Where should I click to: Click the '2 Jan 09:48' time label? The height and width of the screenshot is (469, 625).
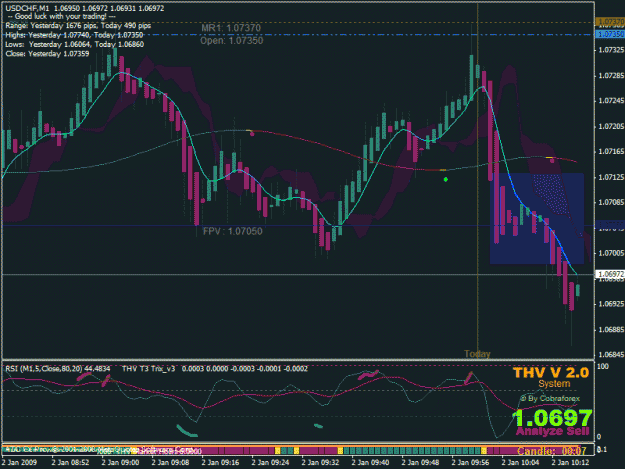tap(421, 463)
